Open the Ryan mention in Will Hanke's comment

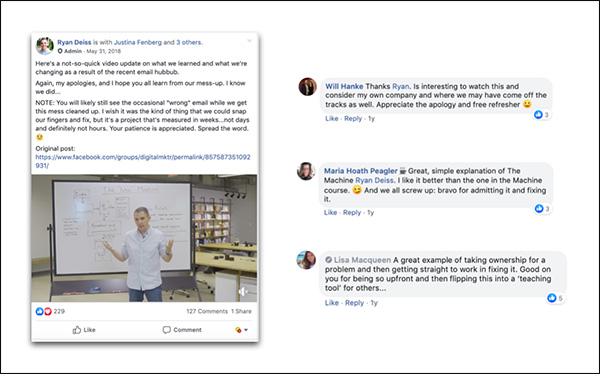[x=400, y=86]
